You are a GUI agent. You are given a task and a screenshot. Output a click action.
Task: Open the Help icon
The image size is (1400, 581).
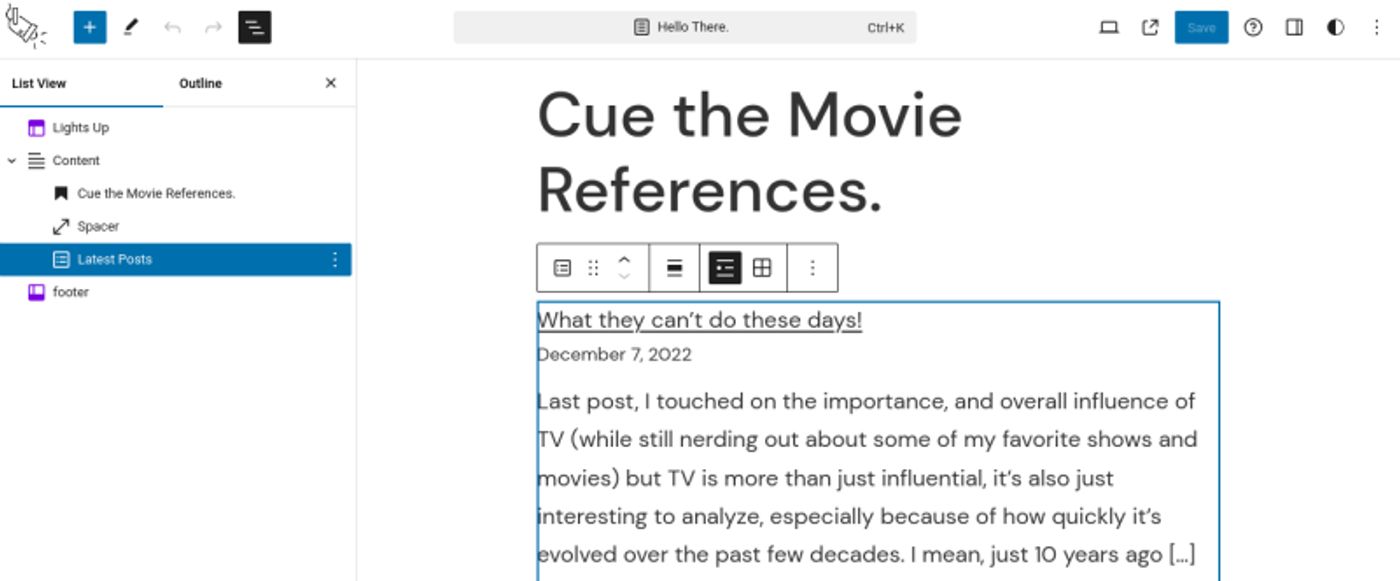pyautogui.click(x=1253, y=27)
